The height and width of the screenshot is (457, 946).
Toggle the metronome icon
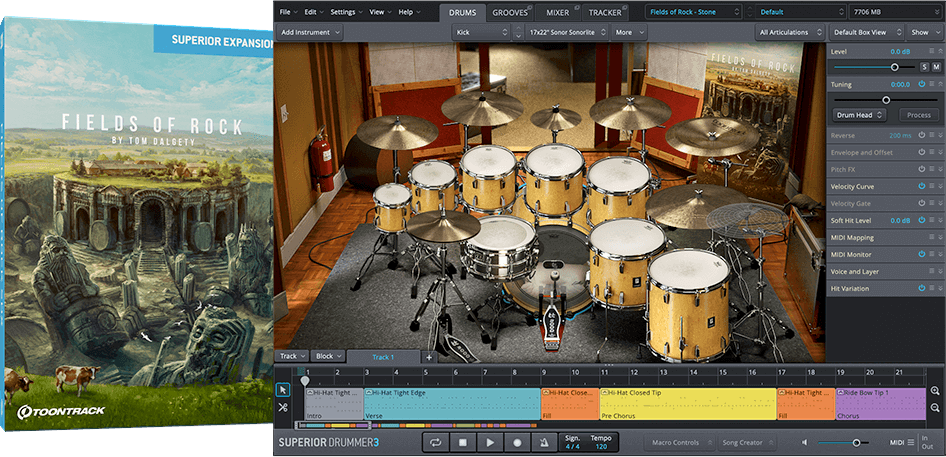click(x=544, y=441)
